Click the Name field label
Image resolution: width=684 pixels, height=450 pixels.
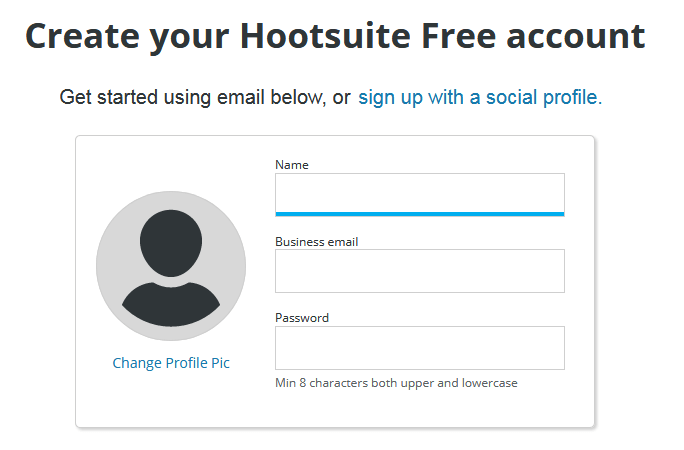click(x=292, y=165)
